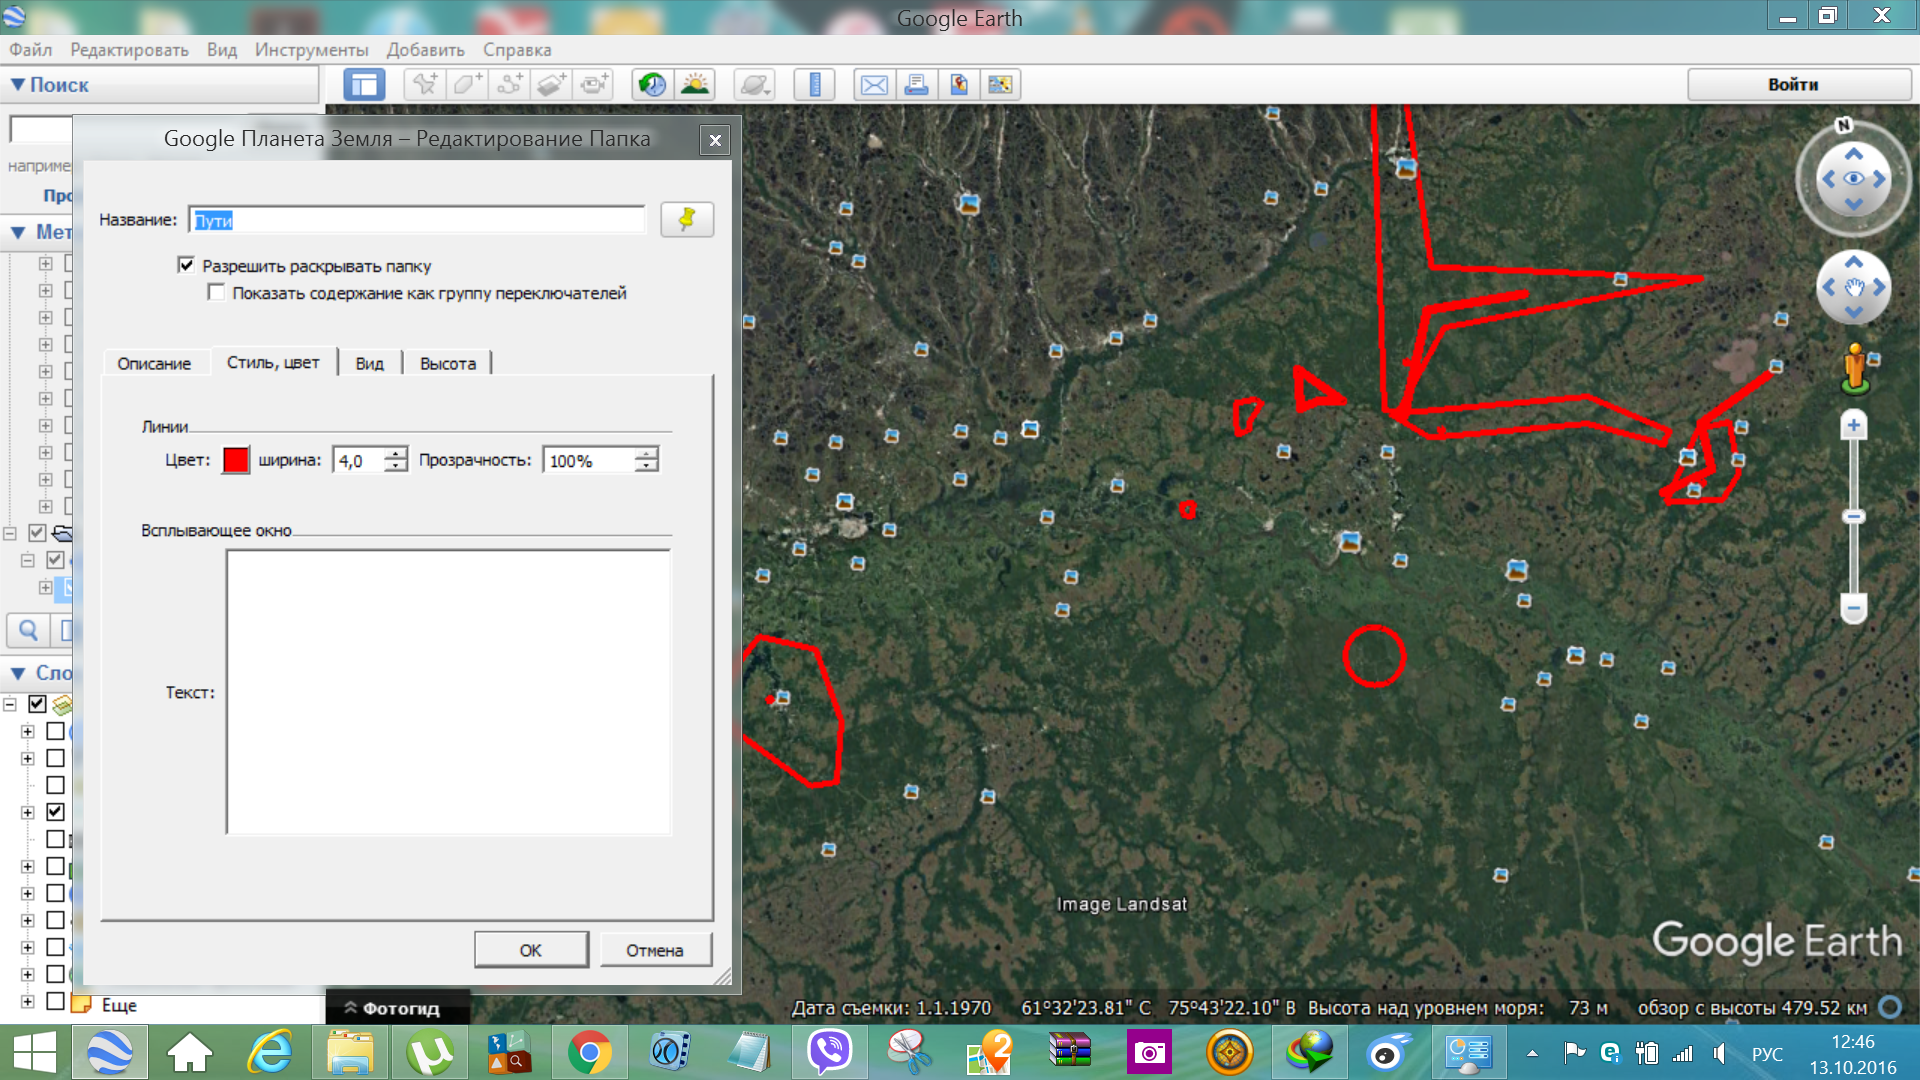Viewport: 1920px width, 1080px height.
Task: Click the pushpin icon next to the name field
Action: (x=687, y=220)
